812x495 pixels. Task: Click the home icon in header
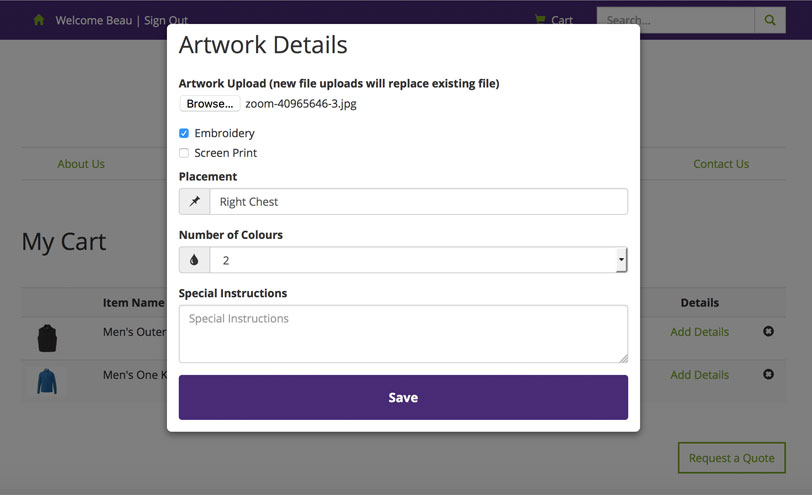click(39, 20)
